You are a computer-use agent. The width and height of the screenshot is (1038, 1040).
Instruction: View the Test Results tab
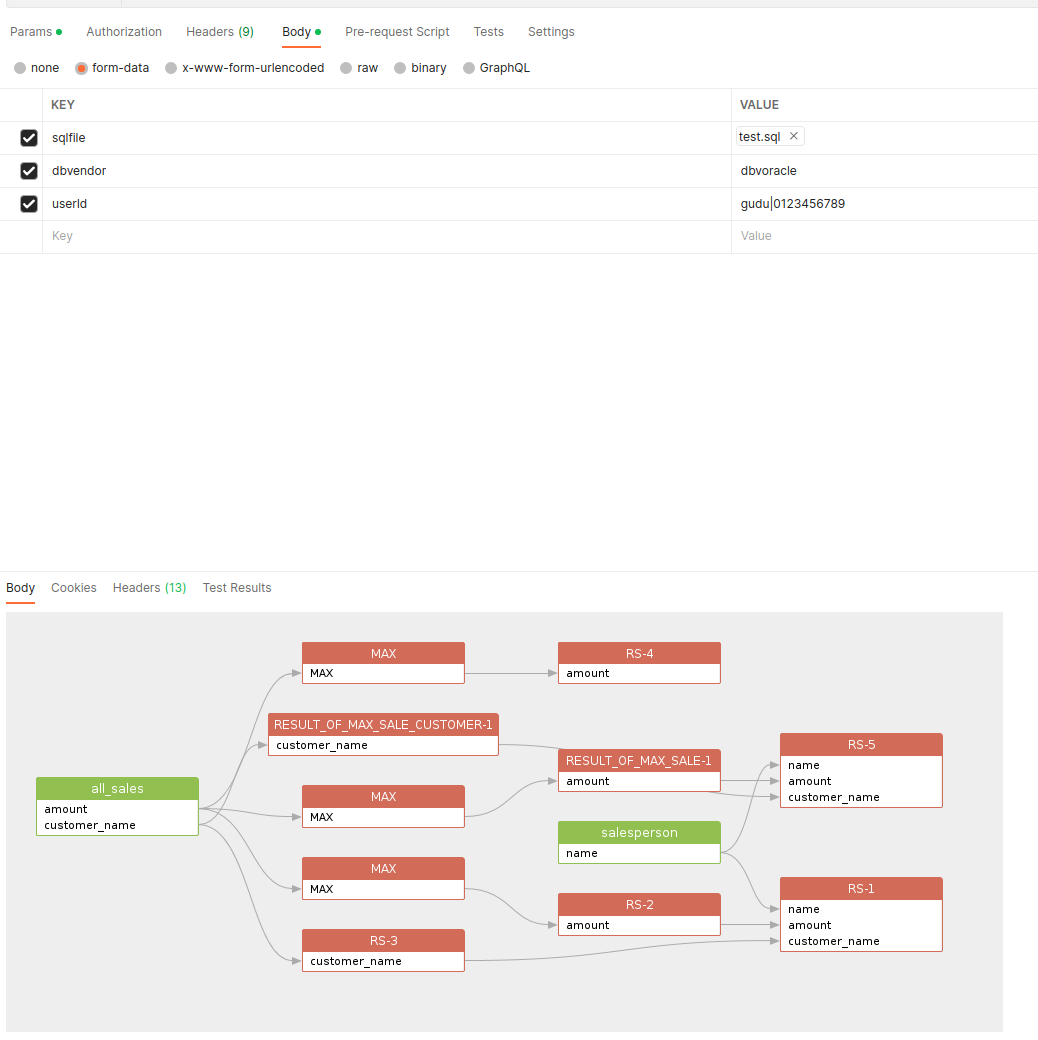(x=237, y=588)
